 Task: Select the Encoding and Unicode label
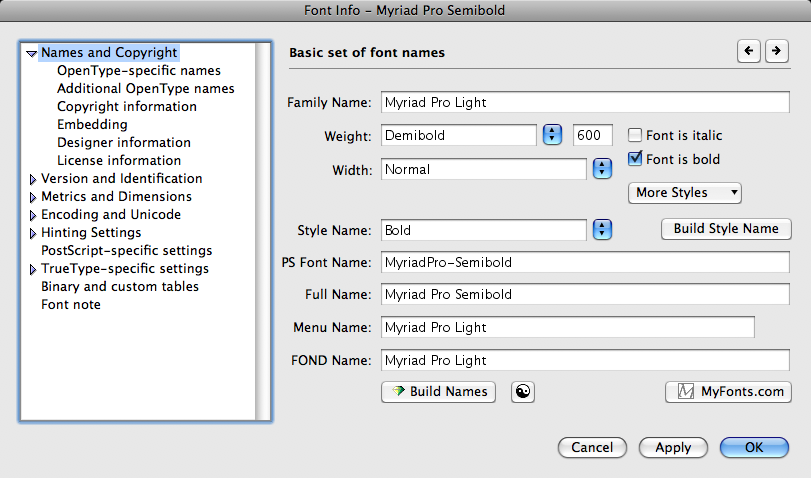111,215
